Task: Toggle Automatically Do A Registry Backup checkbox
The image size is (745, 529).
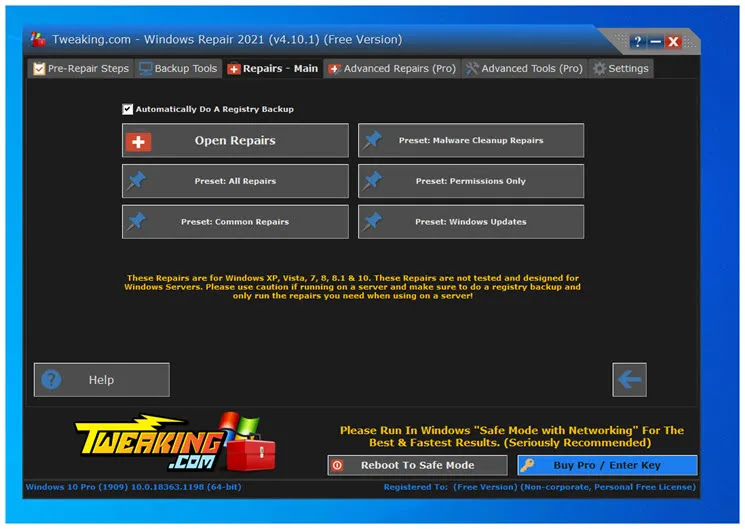Action: [127, 109]
